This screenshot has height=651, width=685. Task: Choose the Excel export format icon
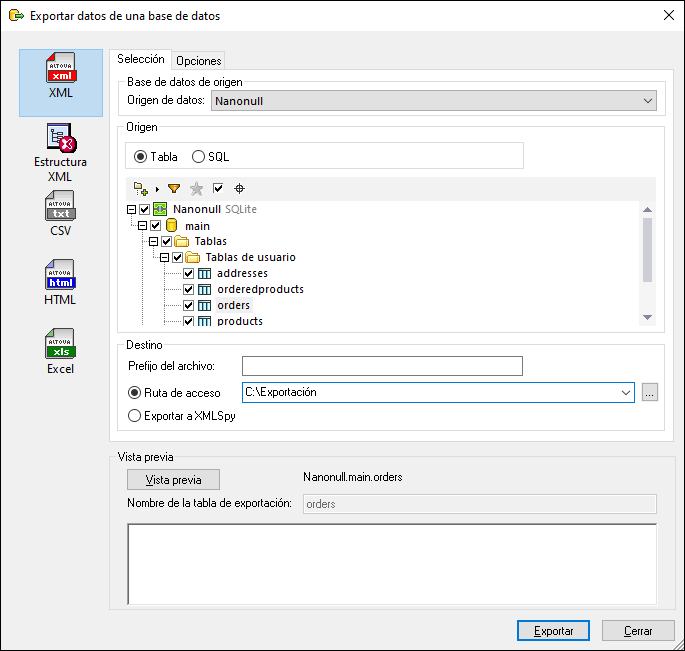click(60, 351)
